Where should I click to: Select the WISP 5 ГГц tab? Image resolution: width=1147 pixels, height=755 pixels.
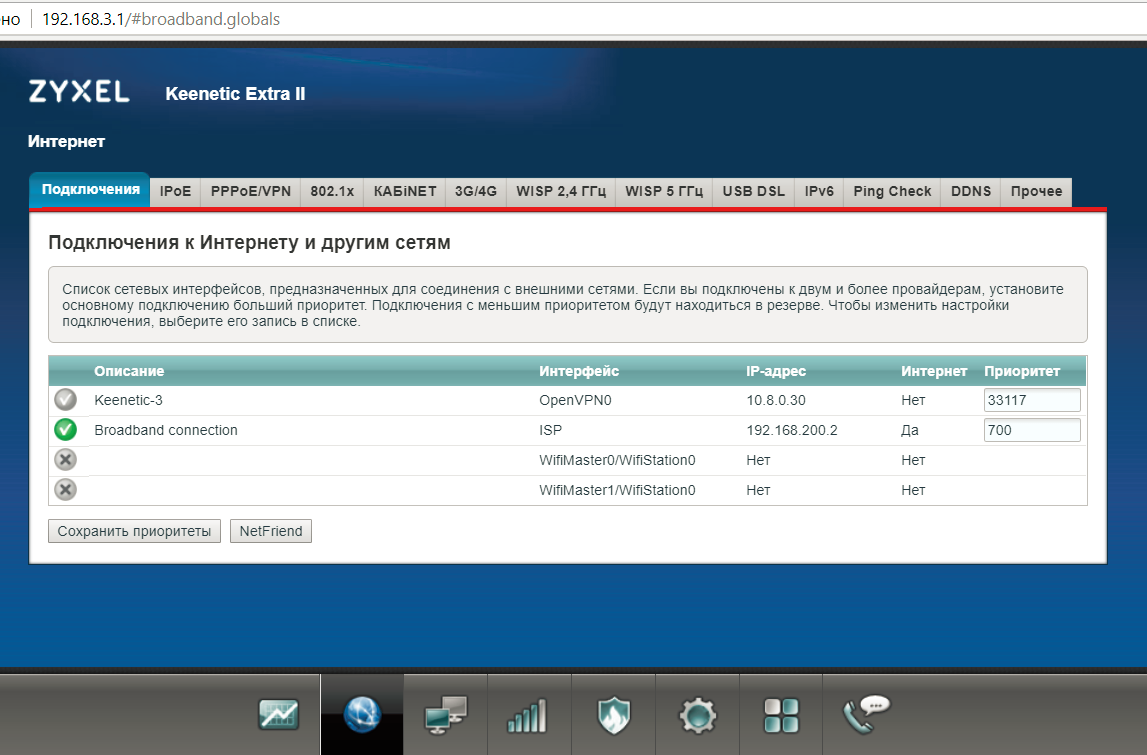click(664, 191)
